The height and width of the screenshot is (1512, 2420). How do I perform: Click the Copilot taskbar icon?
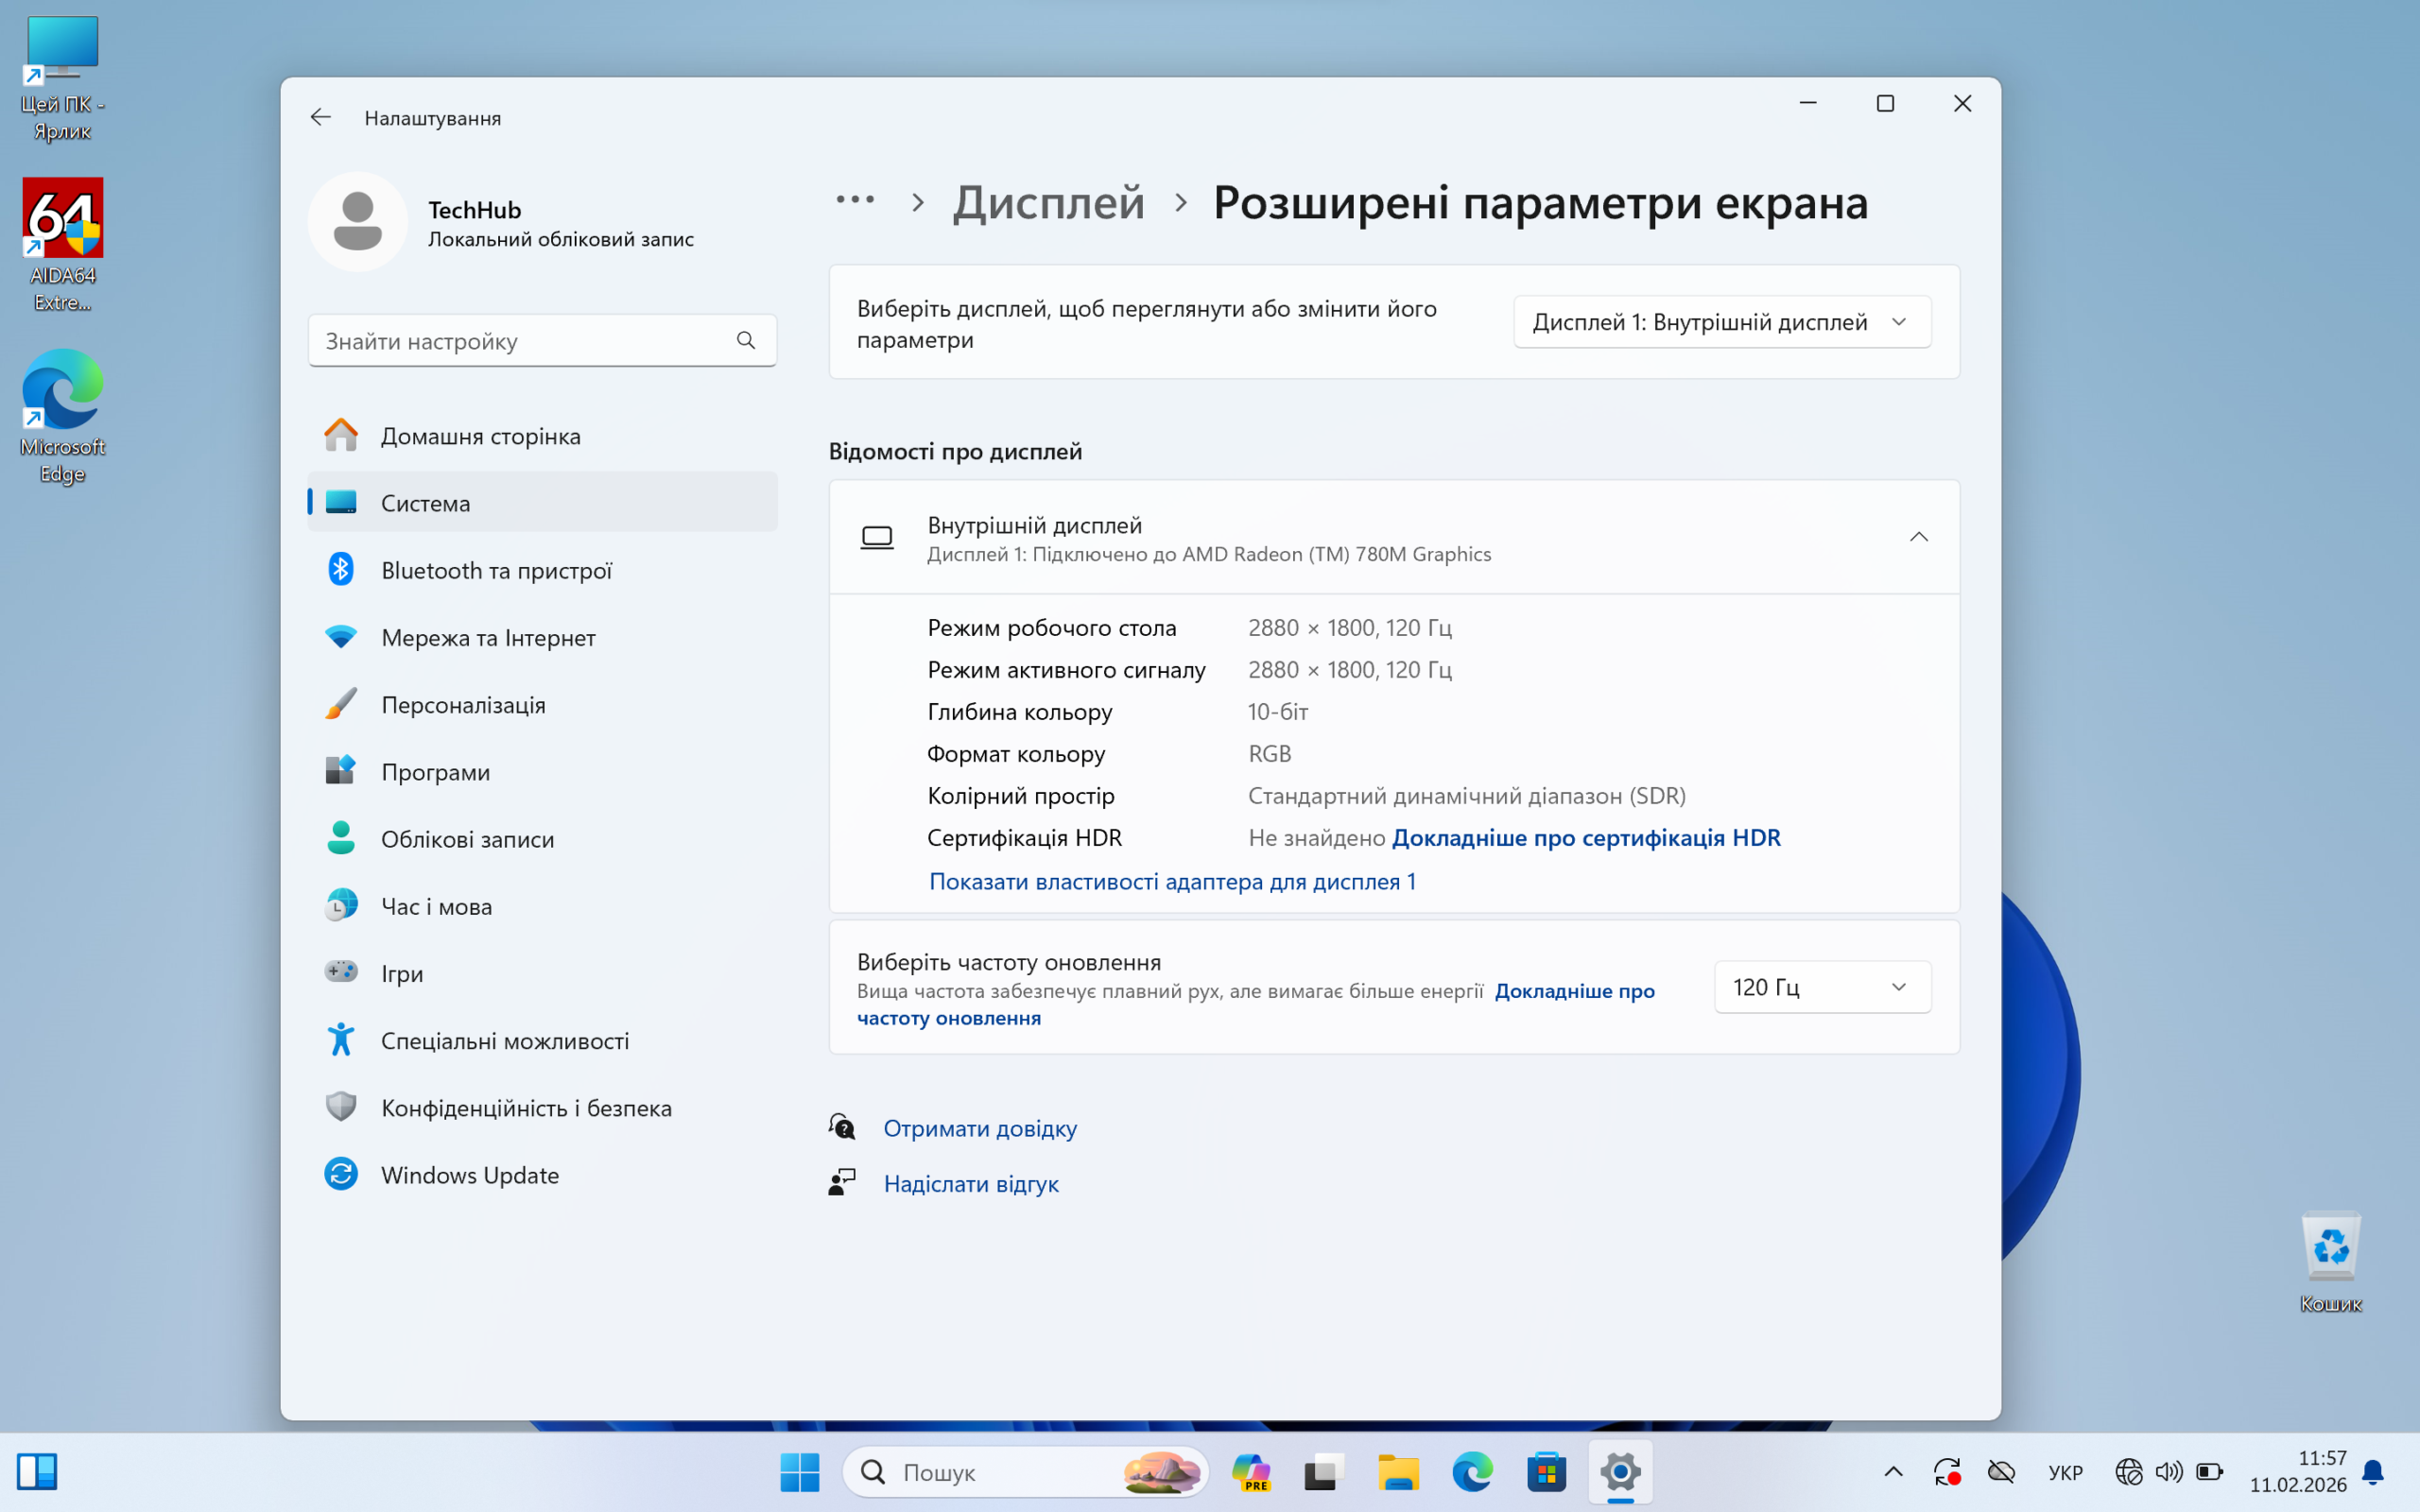(1250, 1472)
